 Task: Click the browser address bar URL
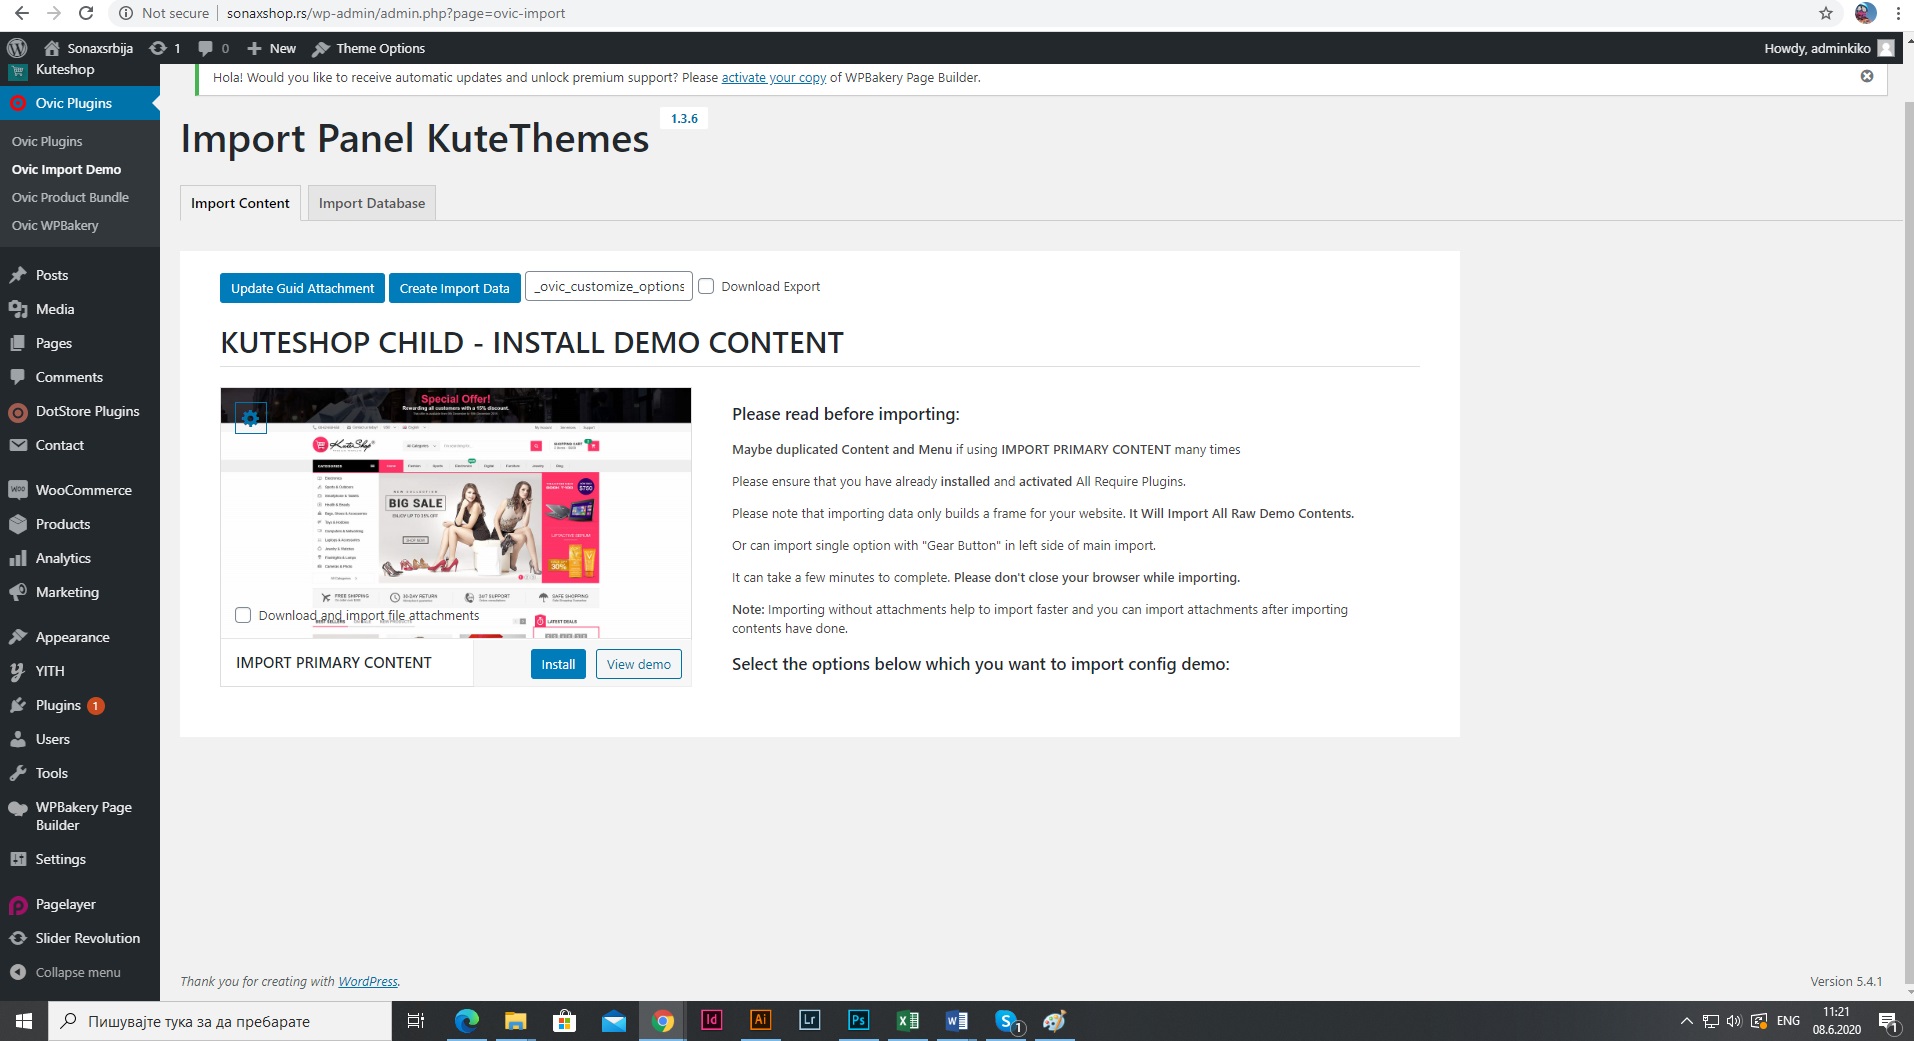pyautogui.click(x=396, y=13)
